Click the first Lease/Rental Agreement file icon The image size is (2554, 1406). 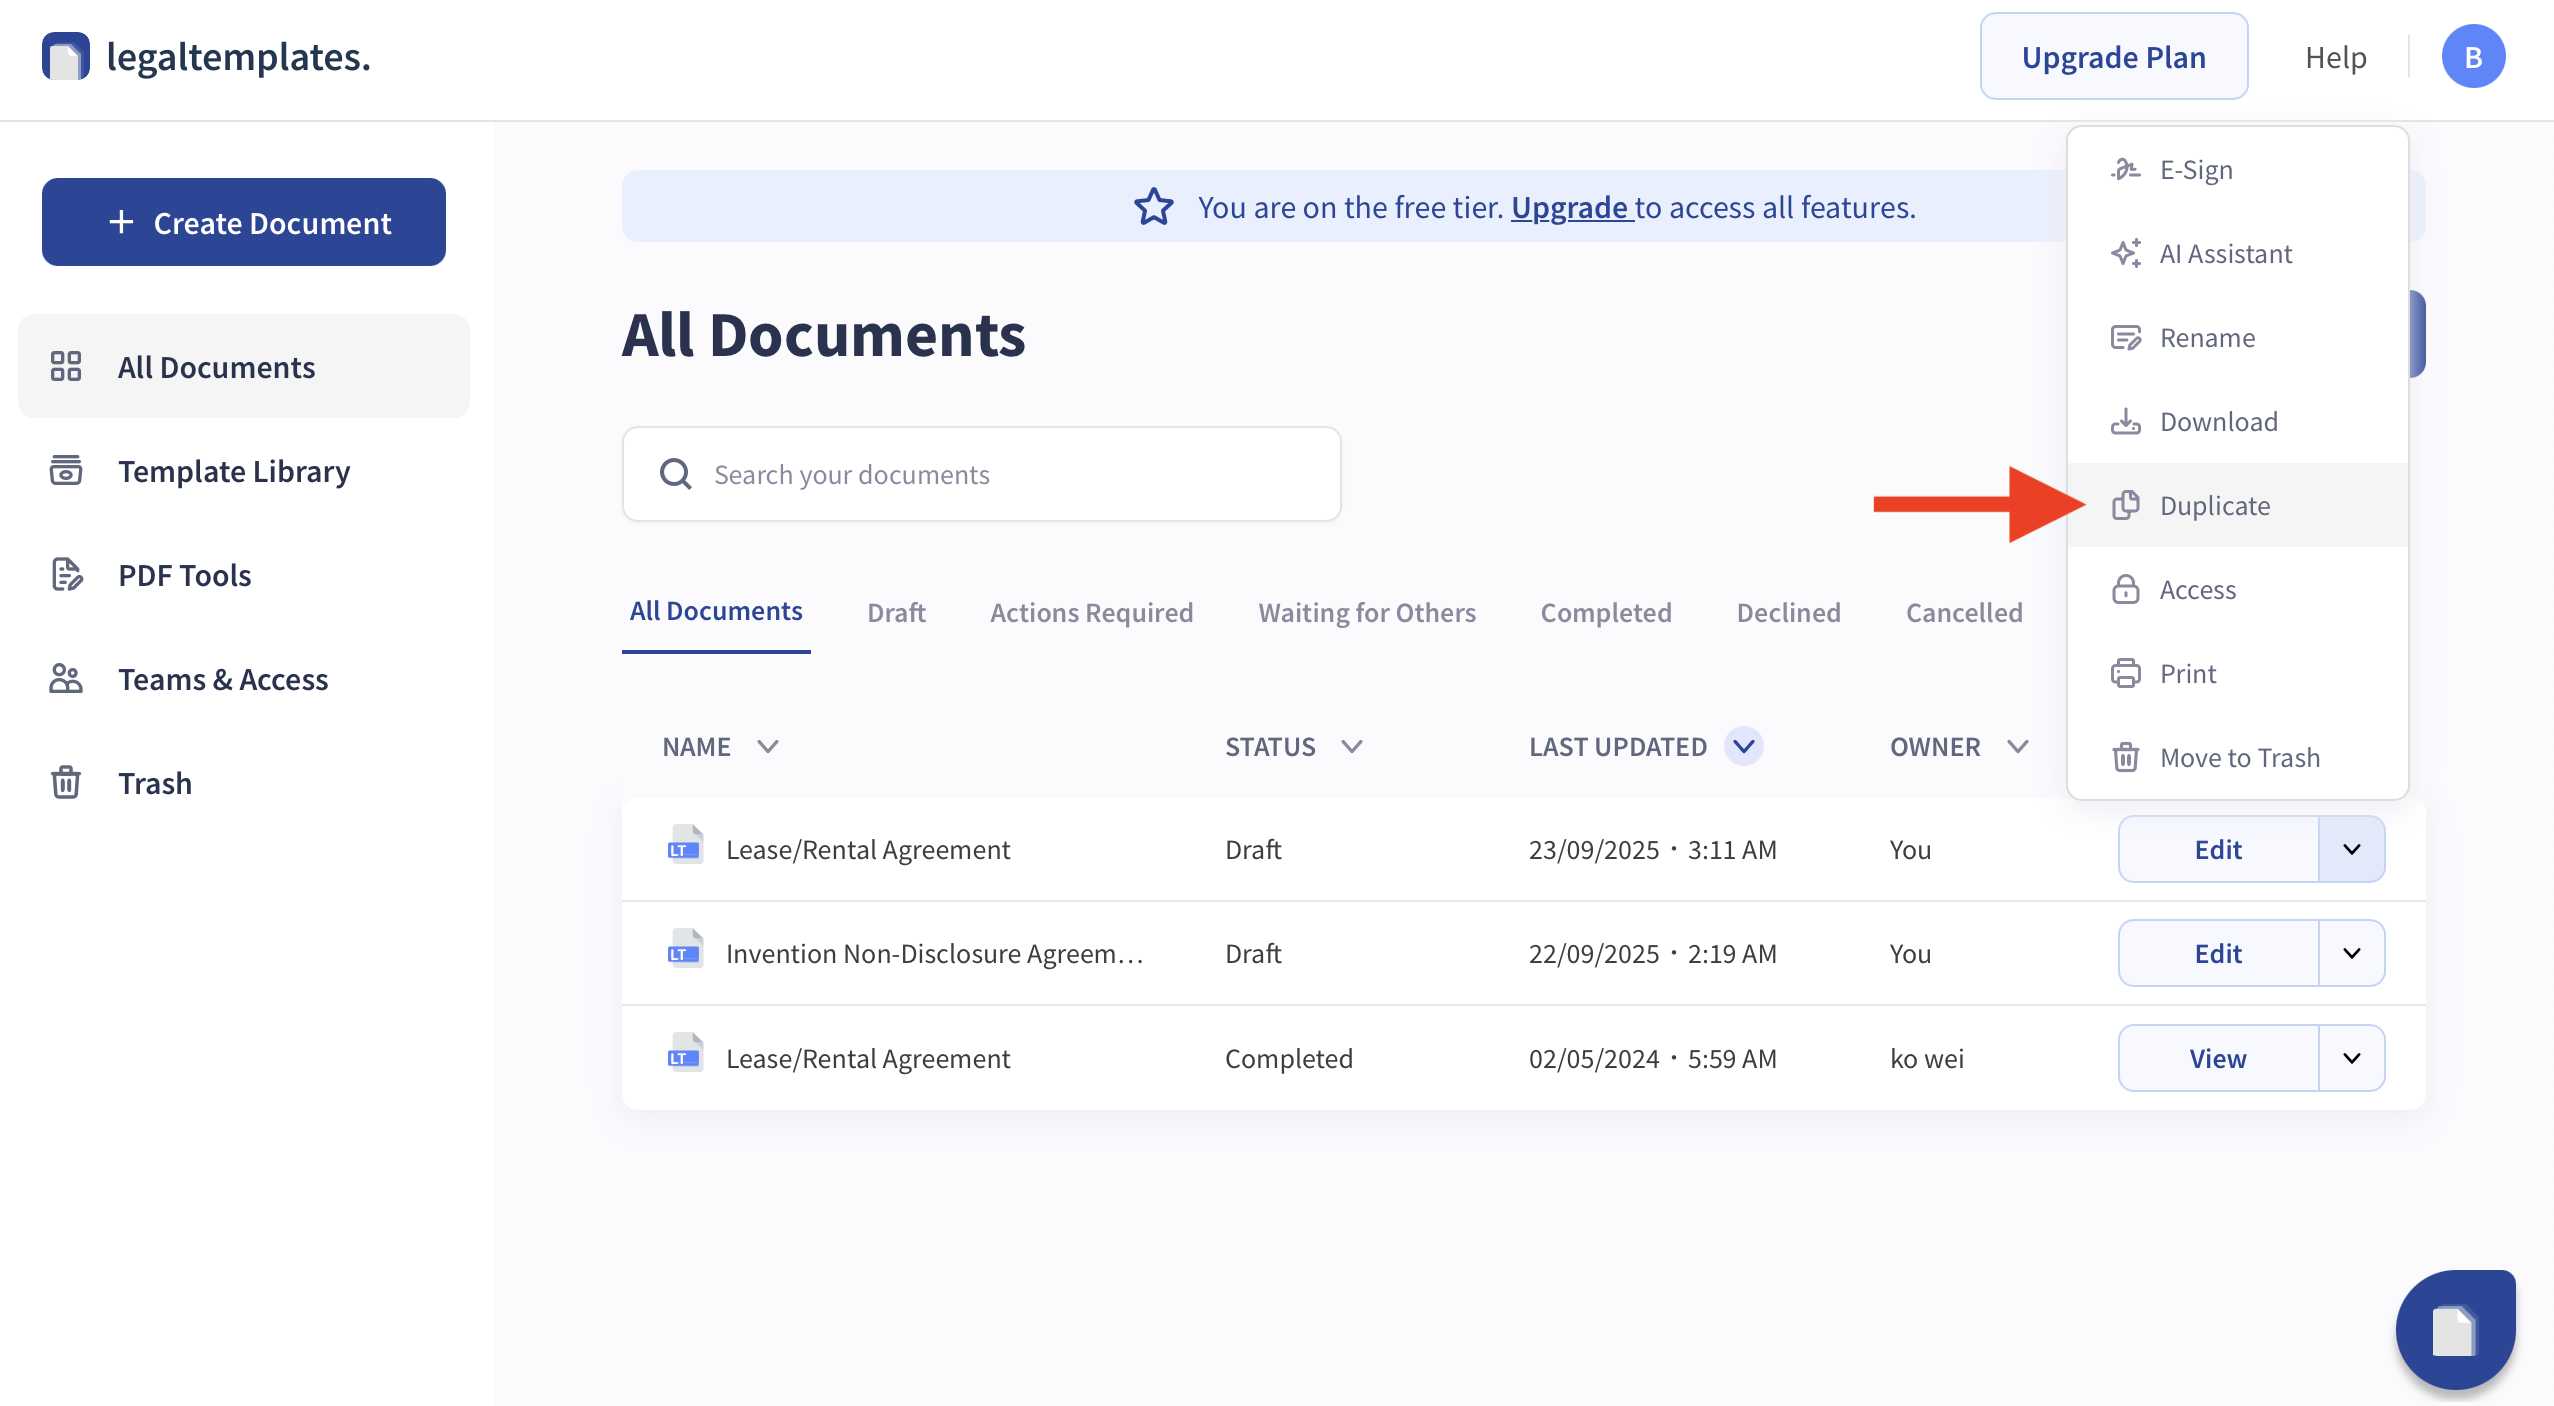click(x=685, y=847)
